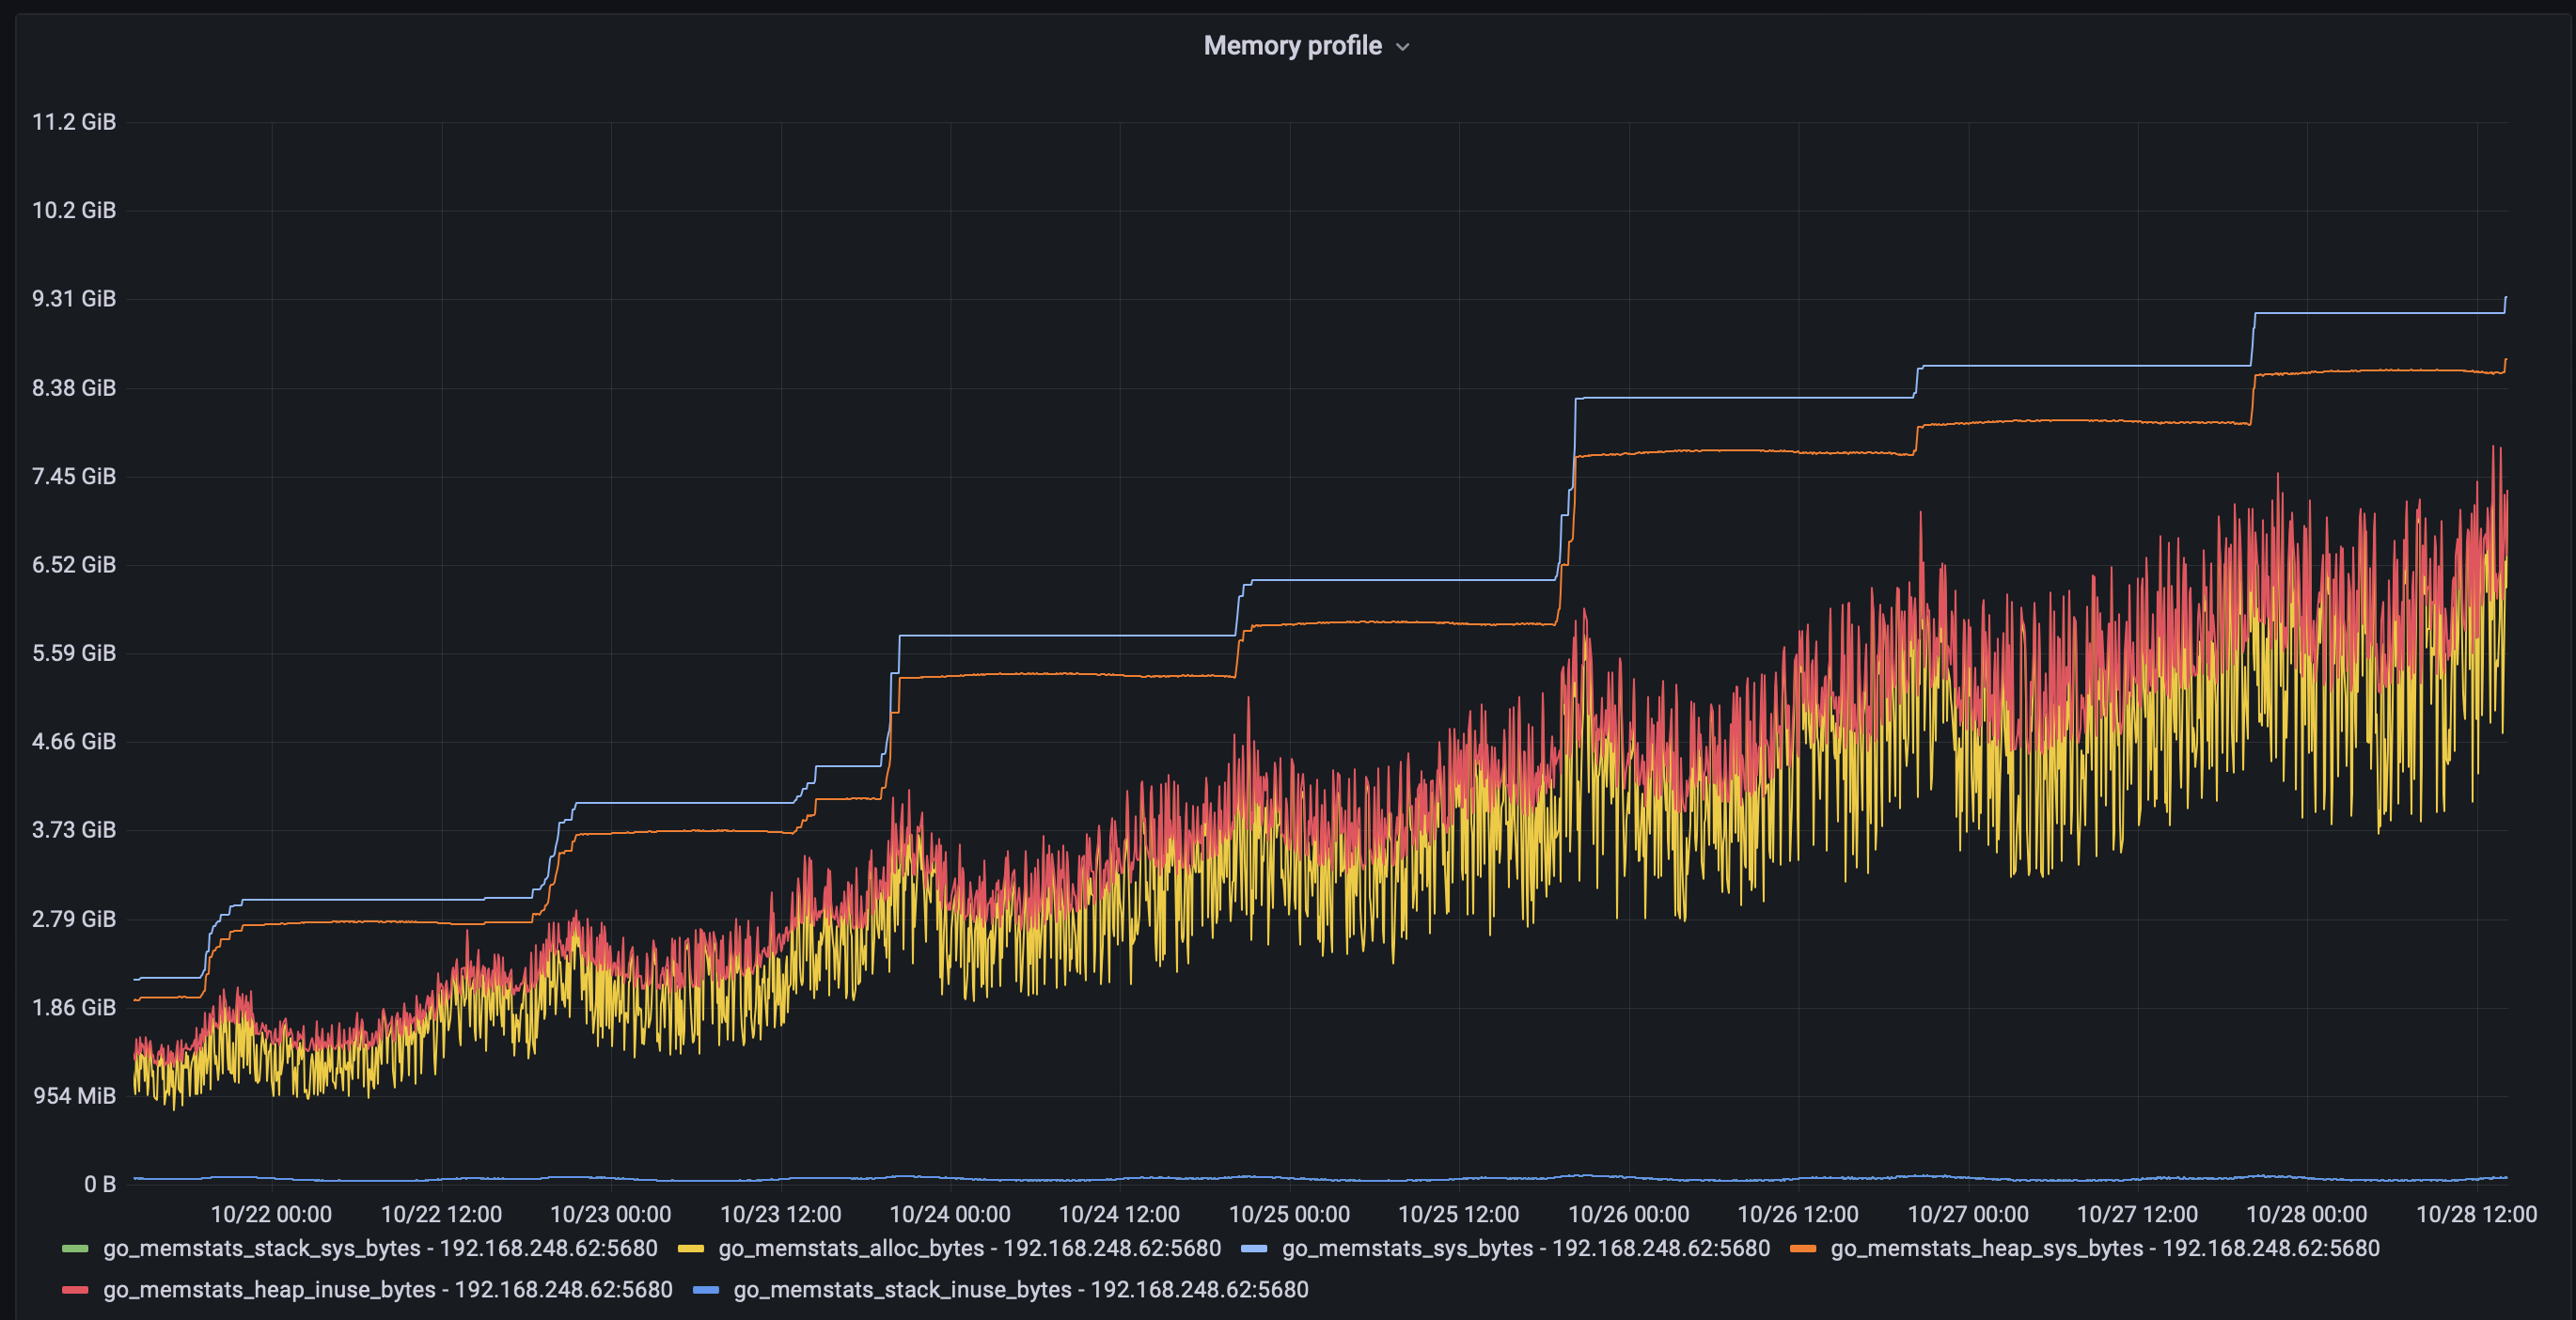Toggle the go_memstats_alloc_bytes series visibility
This screenshot has width=2576, height=1320.
pos(966,1249)
